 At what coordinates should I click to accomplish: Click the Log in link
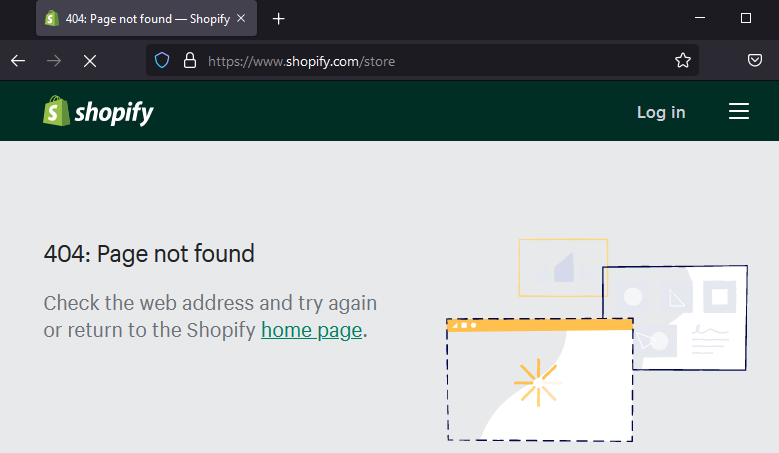click(661, 112)
